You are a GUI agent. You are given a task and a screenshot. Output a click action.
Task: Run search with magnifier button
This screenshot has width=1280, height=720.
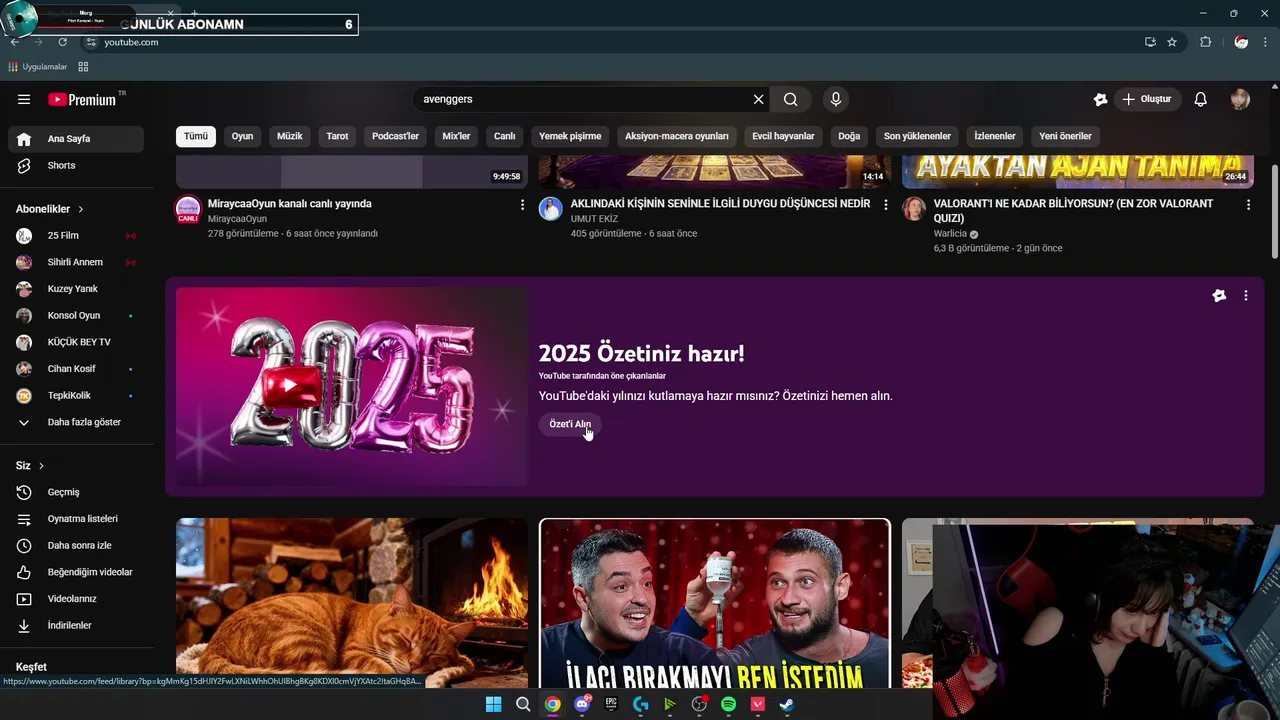click(790, 99)
